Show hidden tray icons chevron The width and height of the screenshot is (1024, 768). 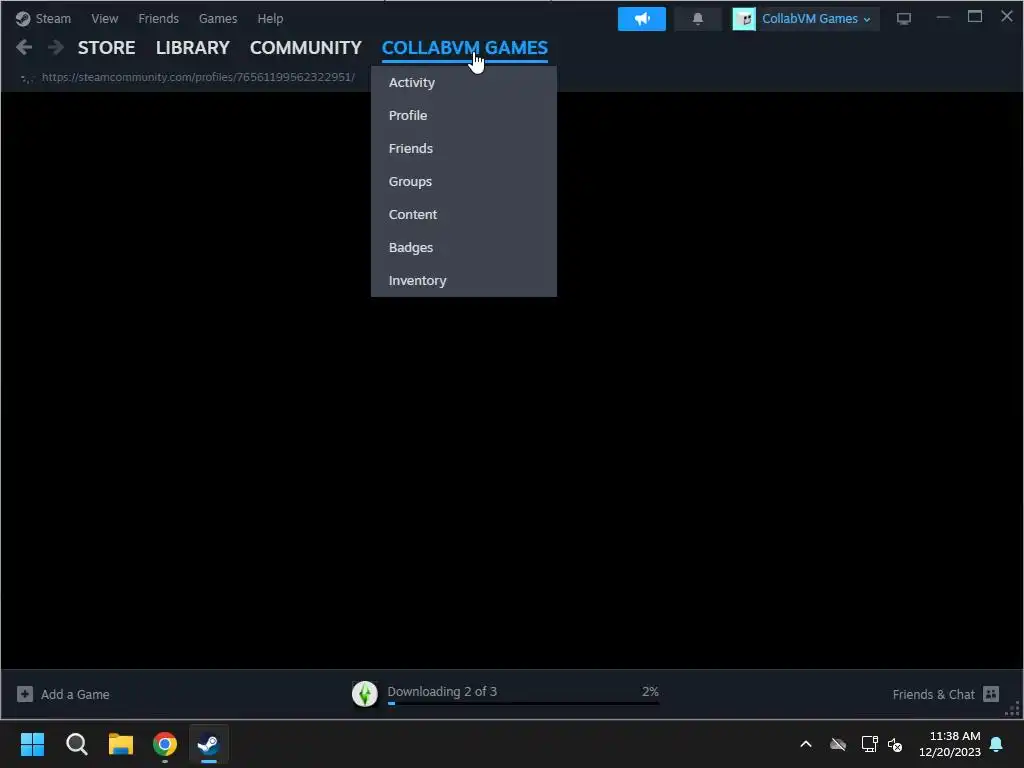pos(806,744)
